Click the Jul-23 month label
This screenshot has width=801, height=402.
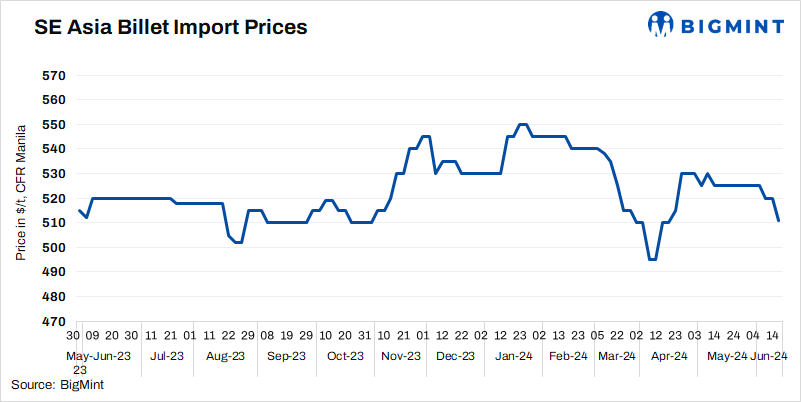167,355
